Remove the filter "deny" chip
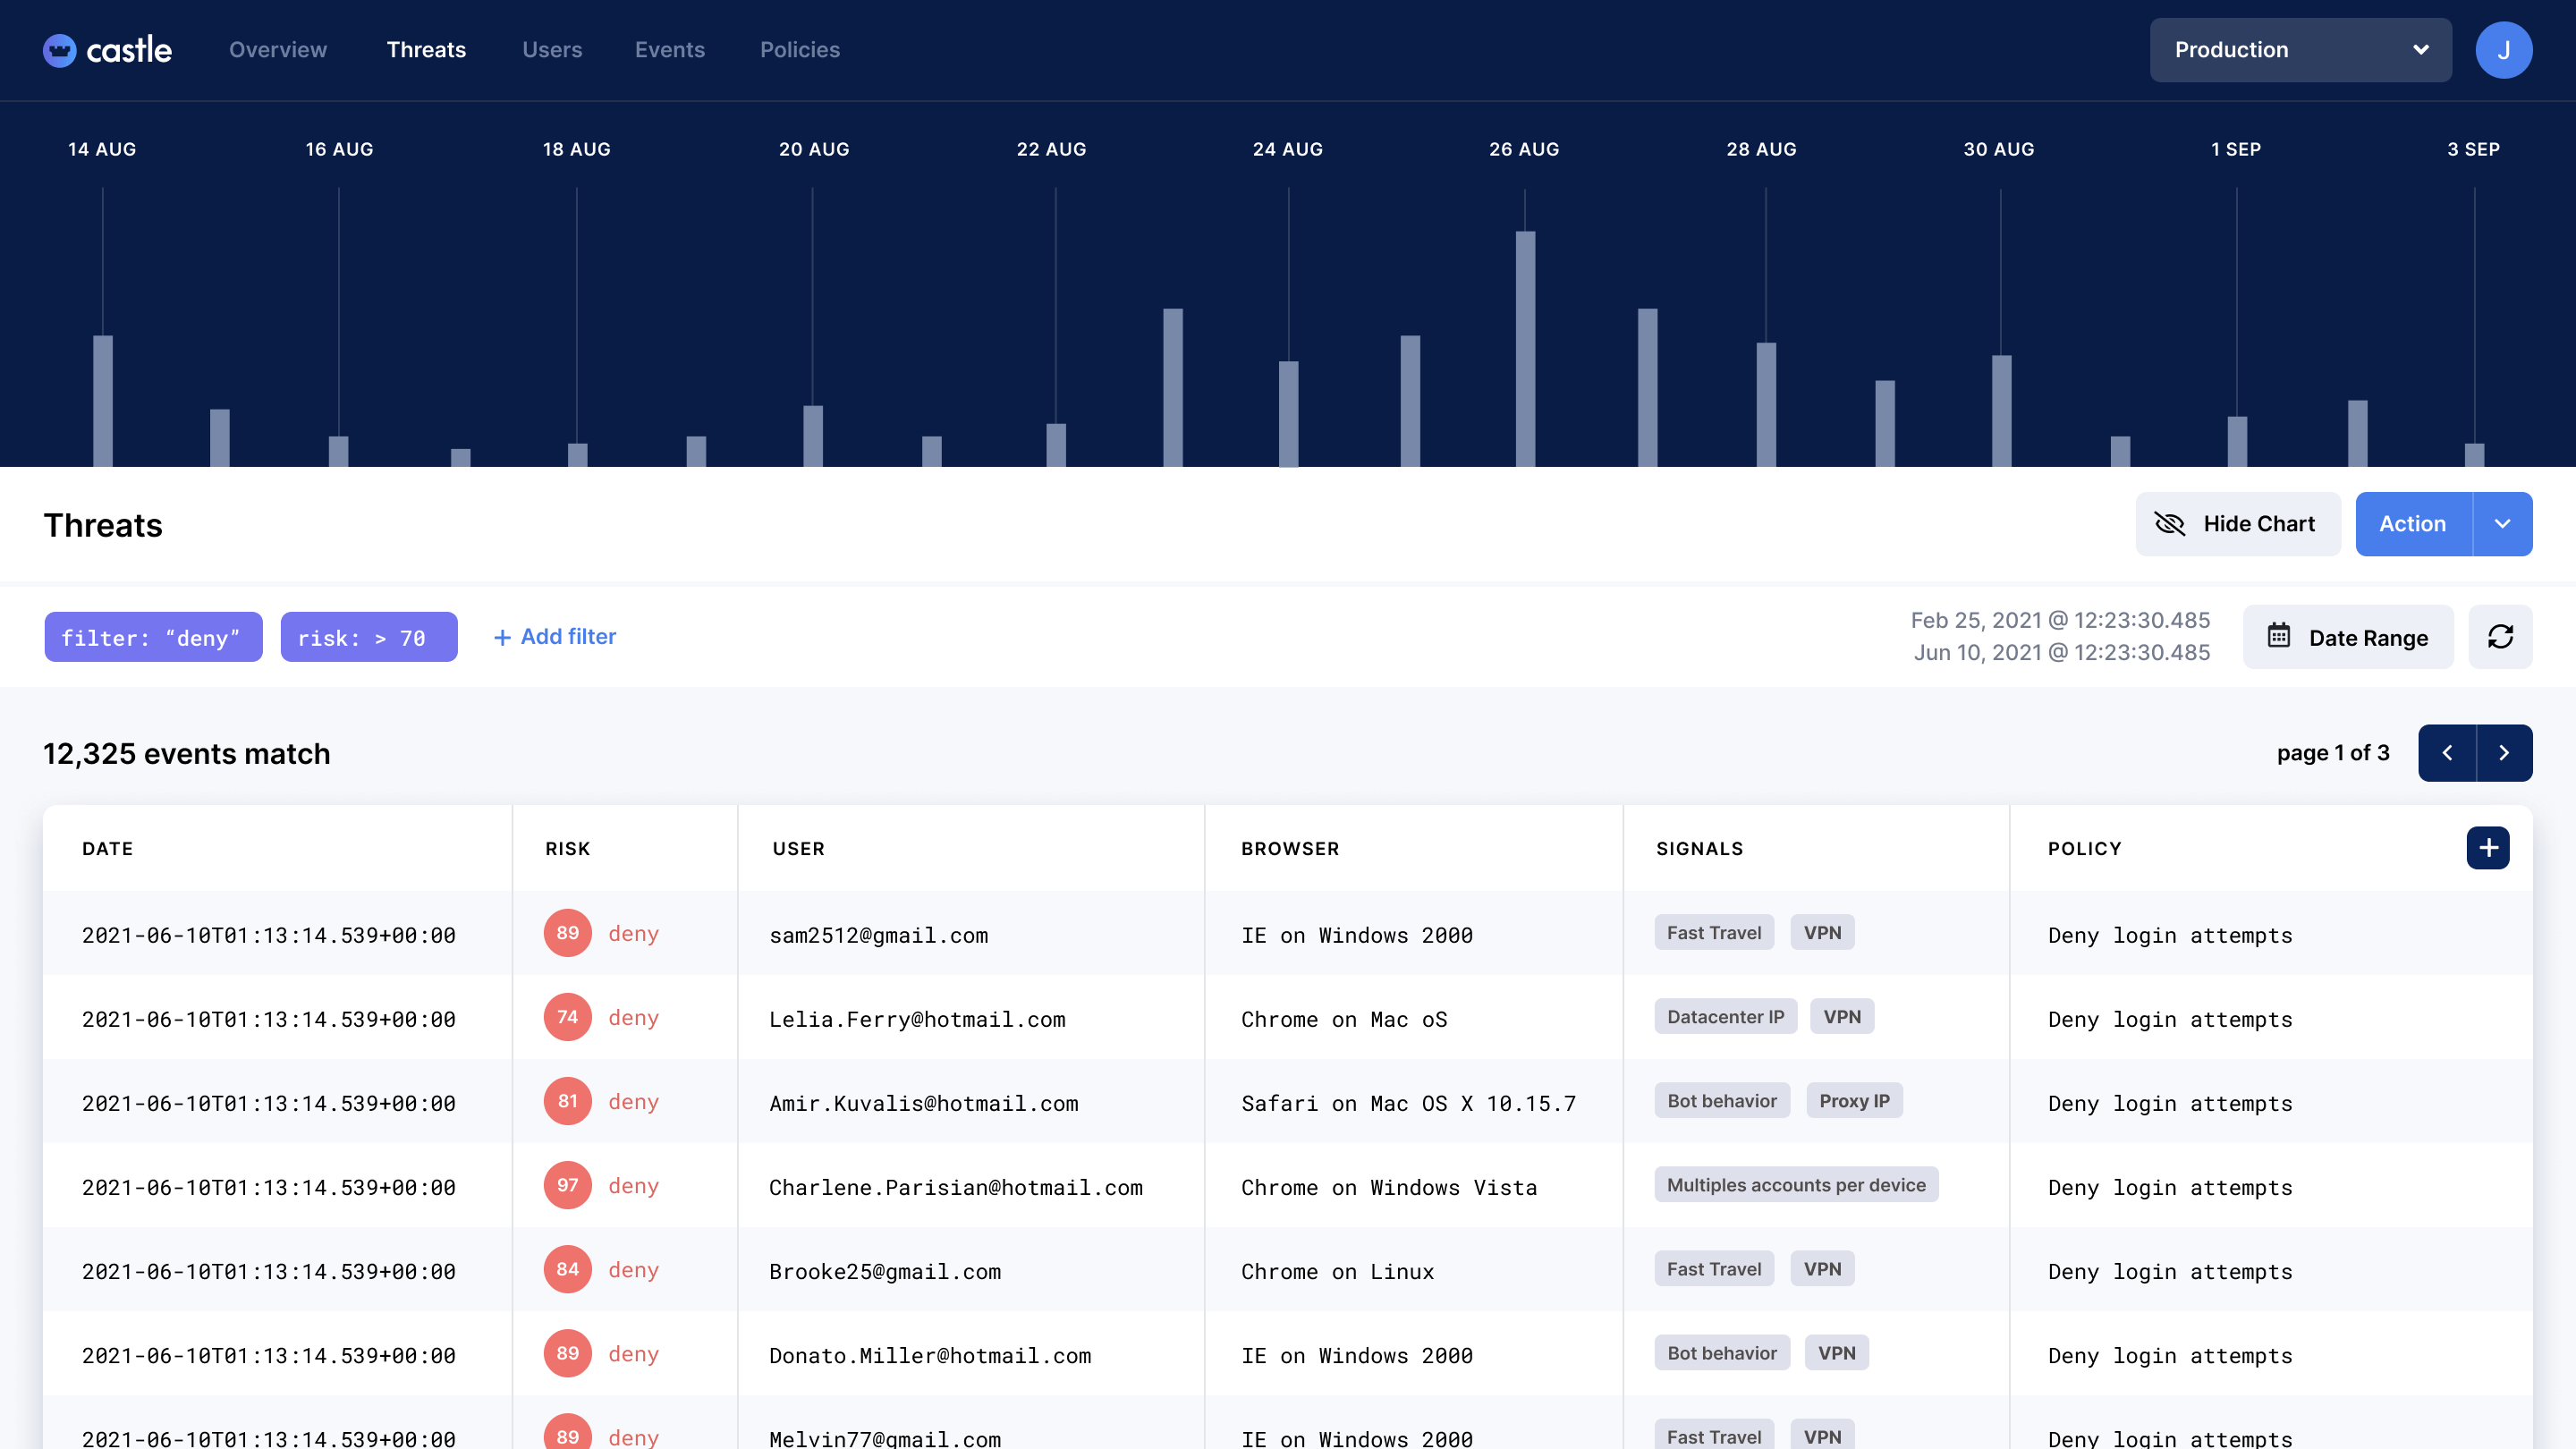 [x=153, y=637]
